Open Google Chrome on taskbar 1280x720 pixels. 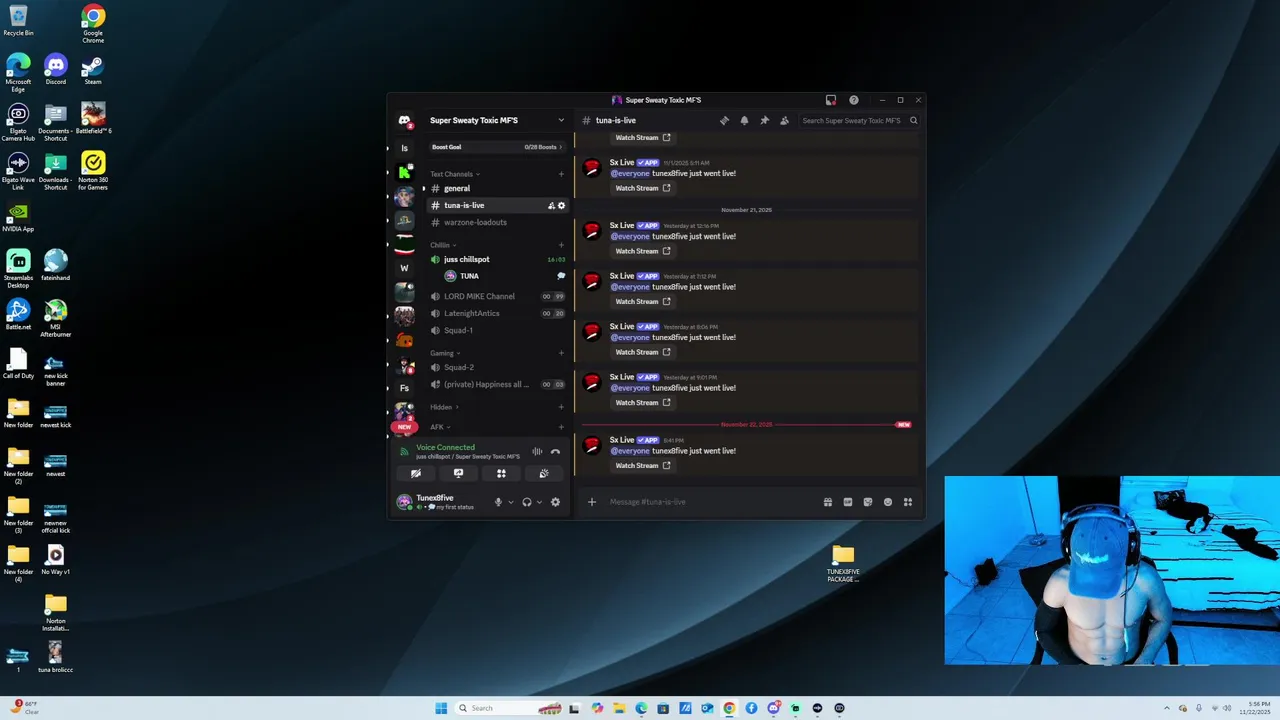click(x=729, y=708)
